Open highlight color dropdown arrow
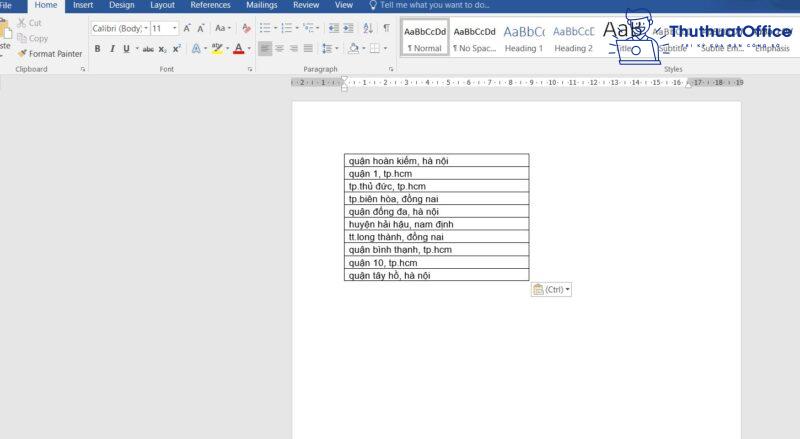Viewport: 800px width, 439px height. (x=227, y=49)
